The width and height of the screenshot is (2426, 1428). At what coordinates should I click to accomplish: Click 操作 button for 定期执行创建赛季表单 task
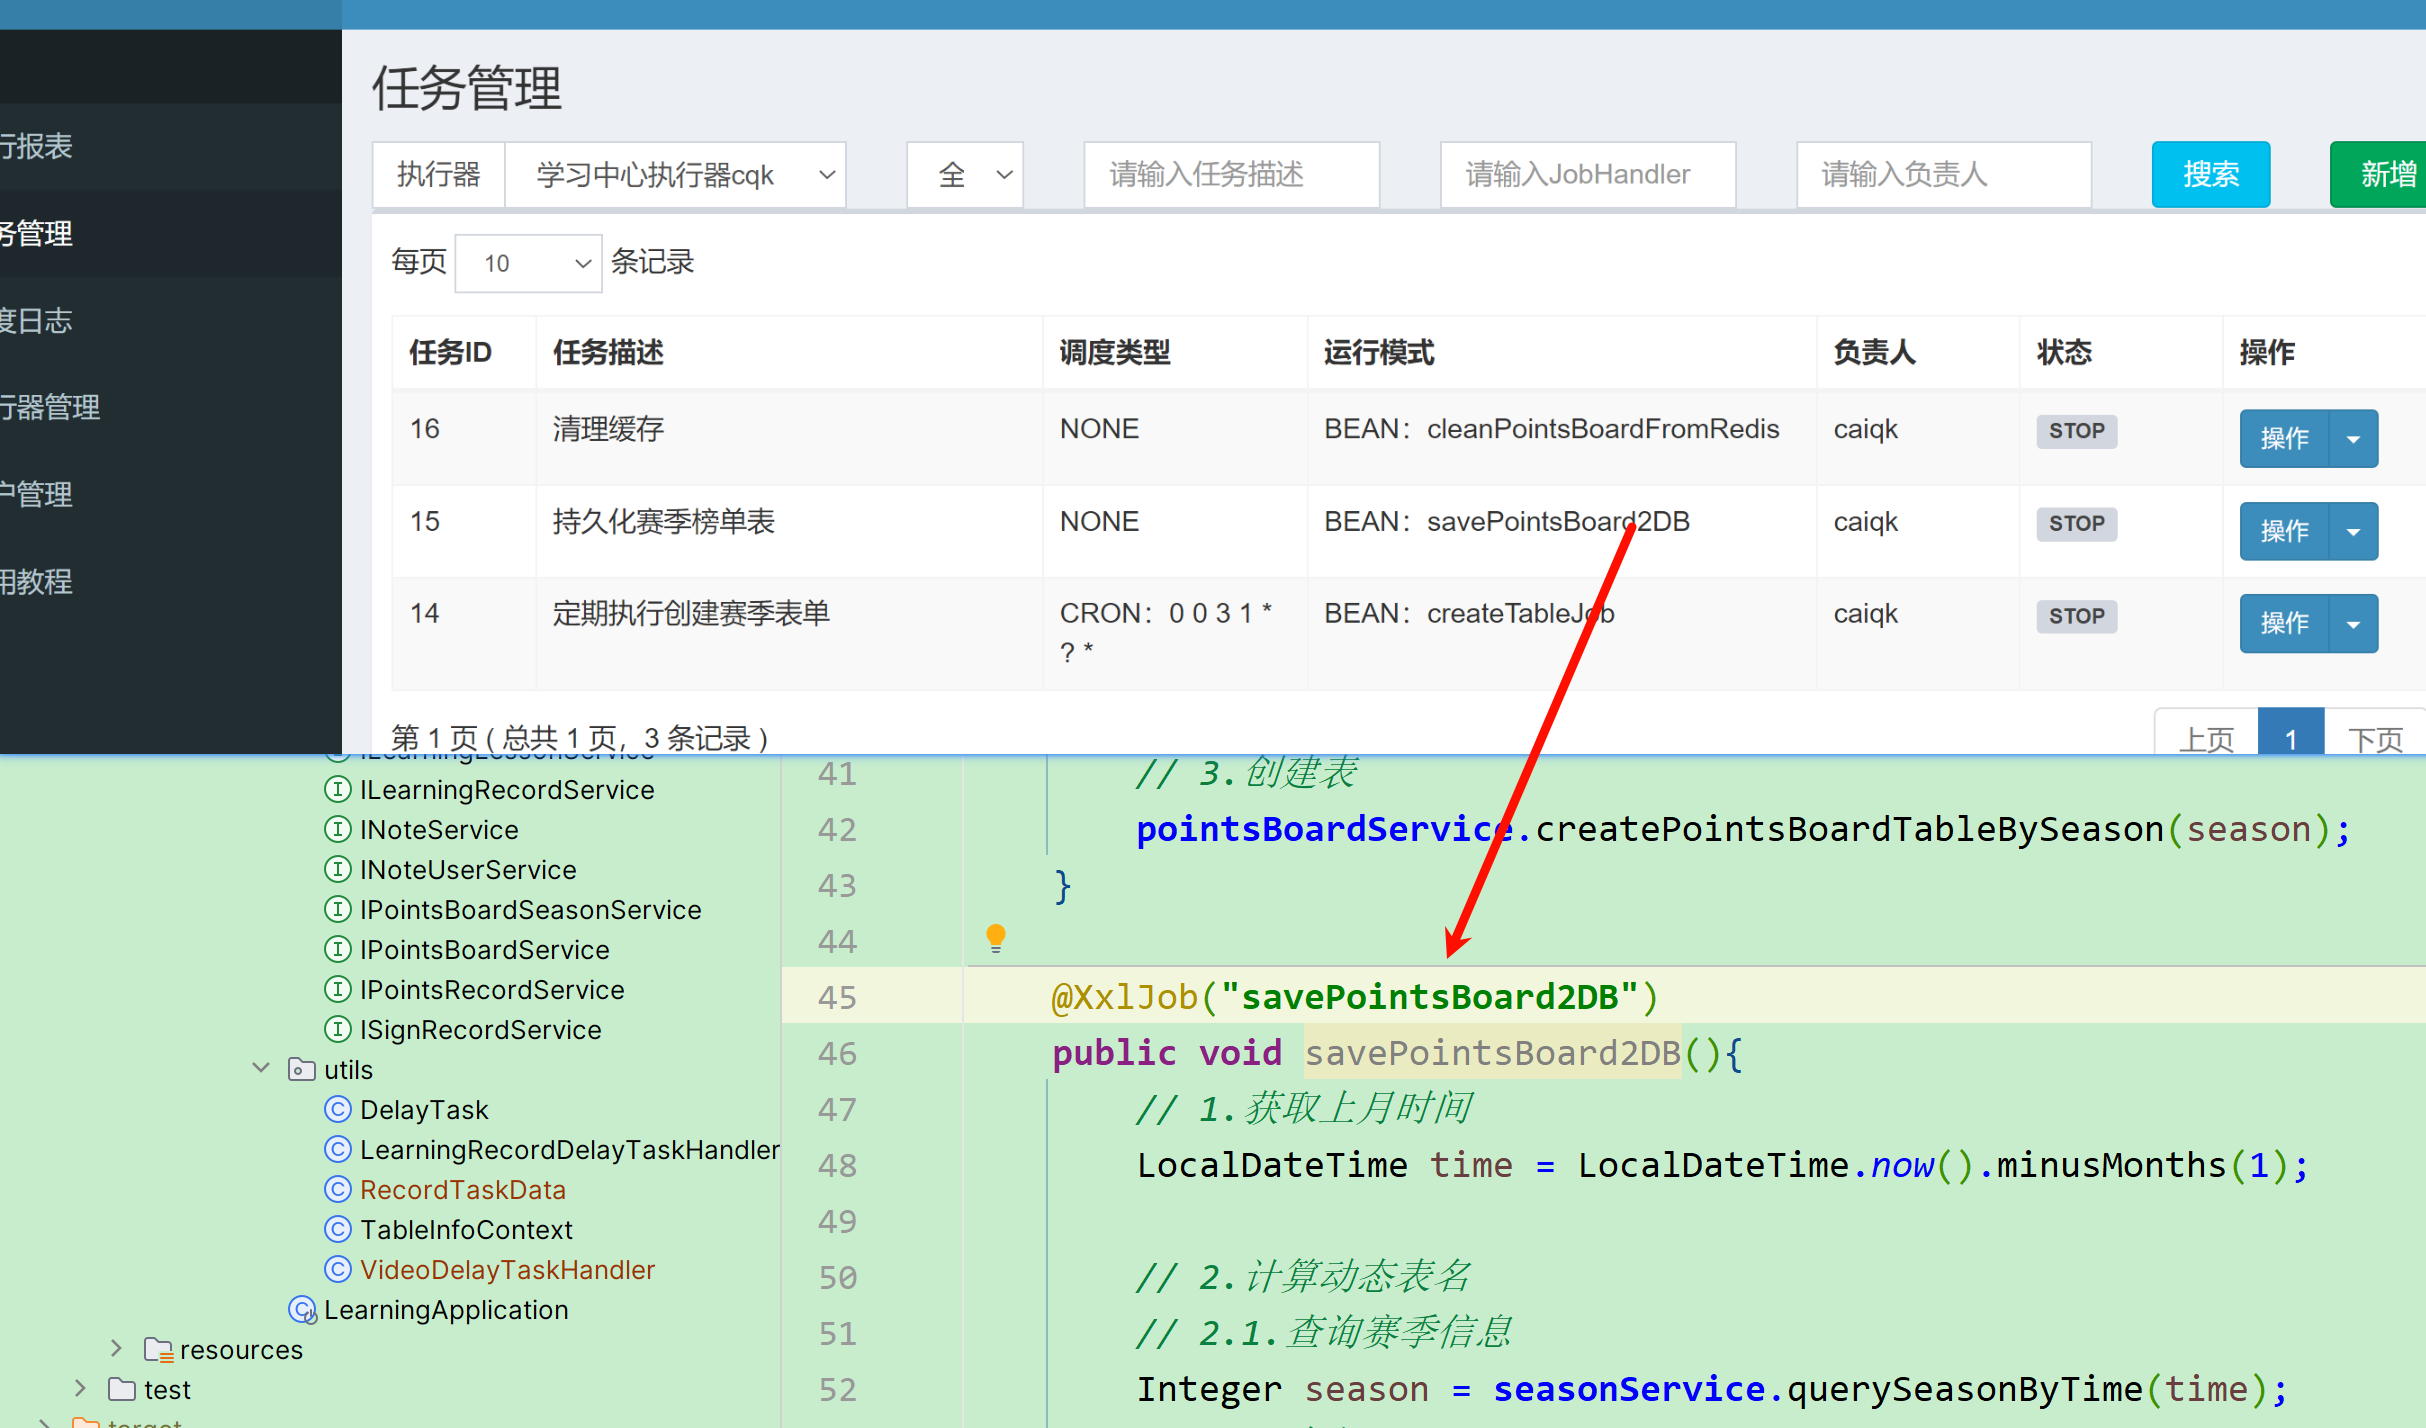click(x=2284, y=623)
